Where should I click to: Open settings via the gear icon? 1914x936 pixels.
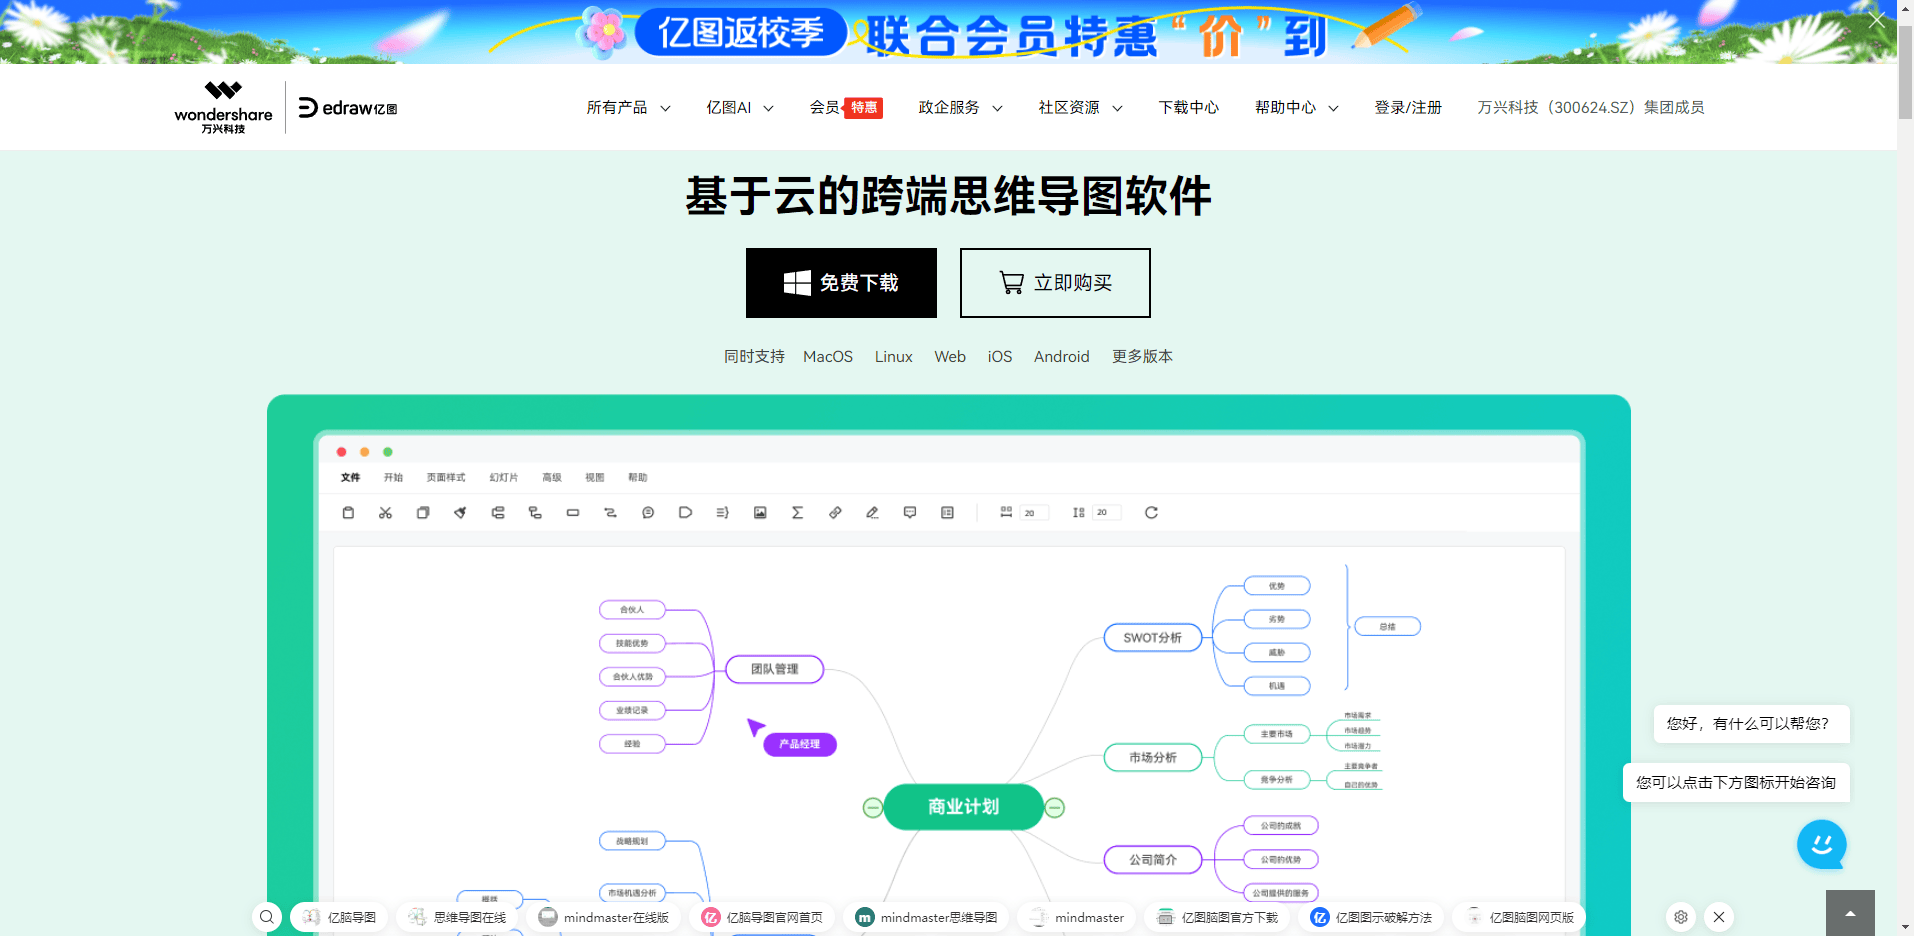1680,916
